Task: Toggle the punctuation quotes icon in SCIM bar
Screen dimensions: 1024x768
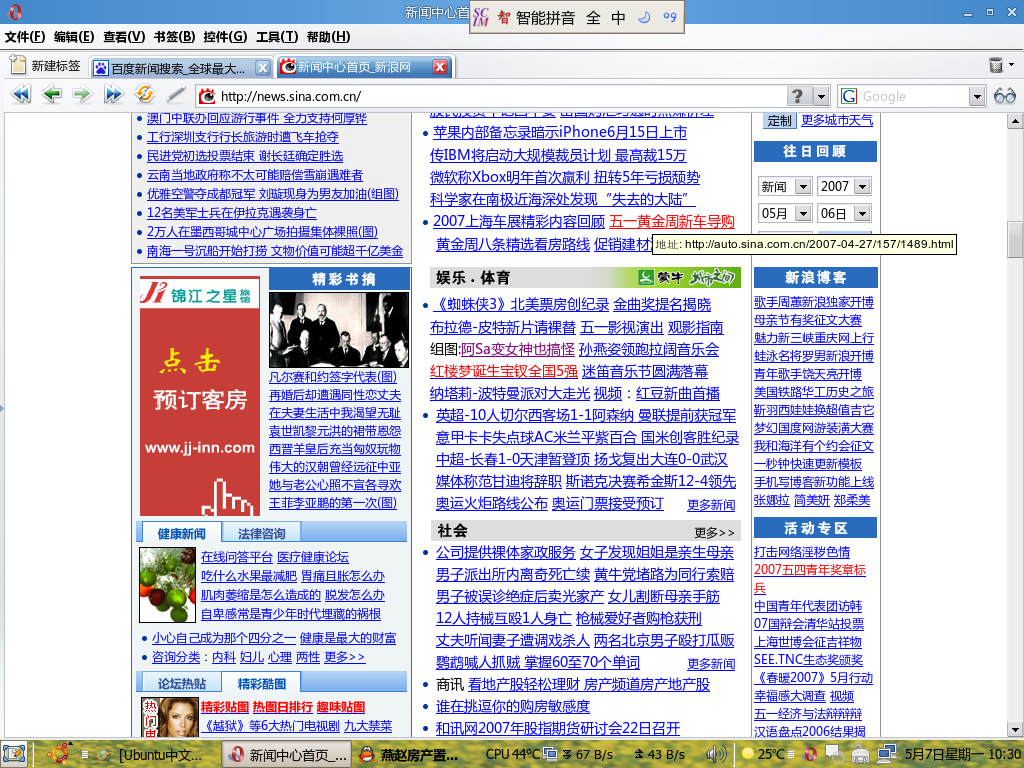Action: [670, 17]
